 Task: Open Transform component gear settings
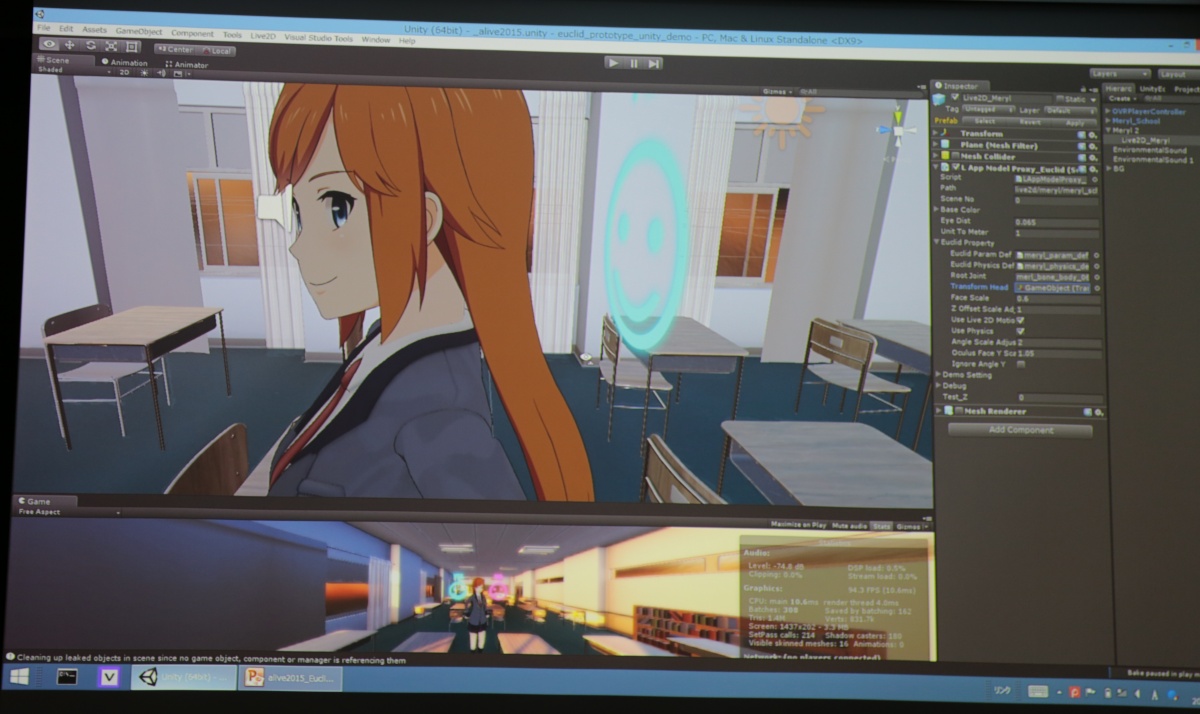pyautogui.click(x=1092, y=133)
